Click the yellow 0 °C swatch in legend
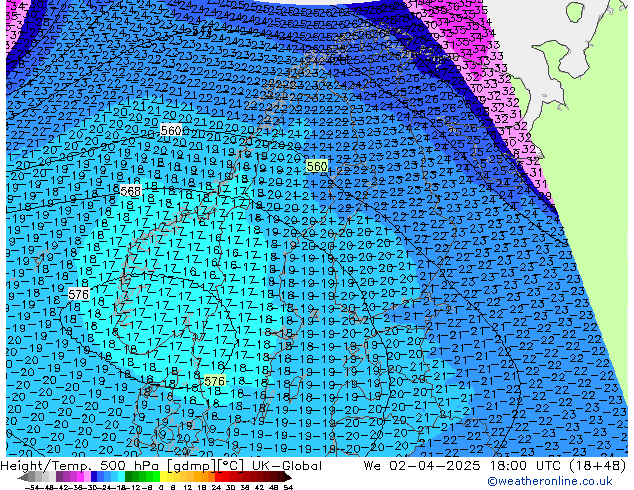Screen dimensions: 634x490 [x=163, y=477]
